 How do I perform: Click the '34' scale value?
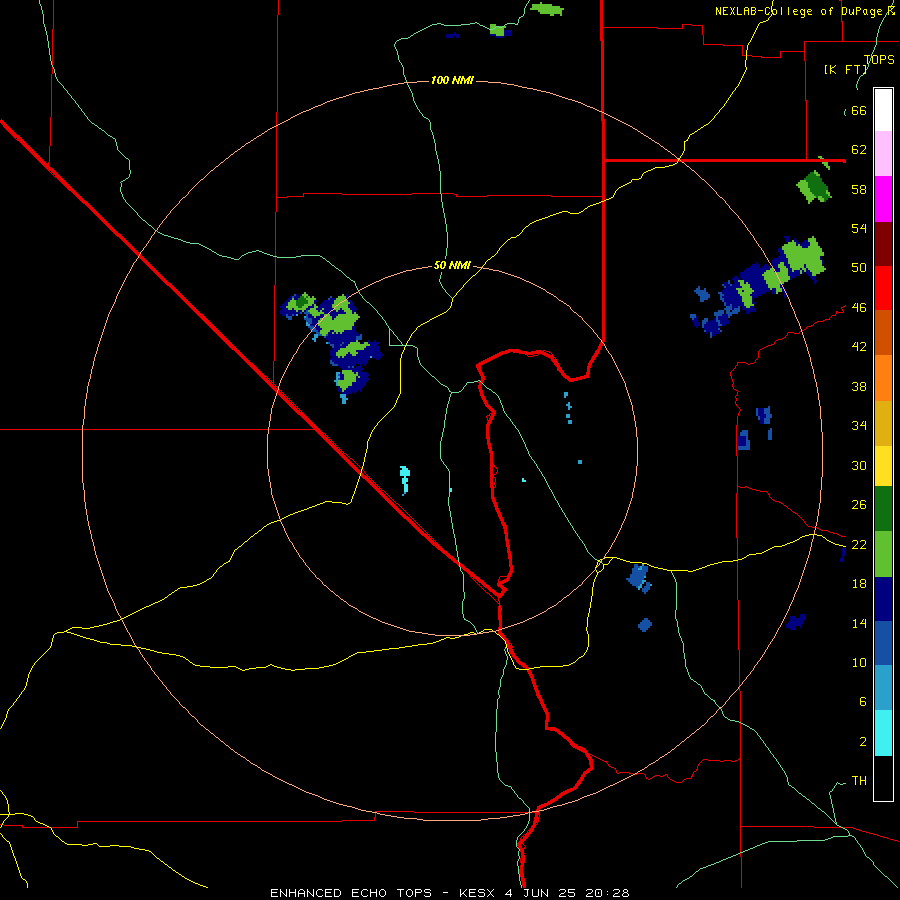[x=859, y=426]
